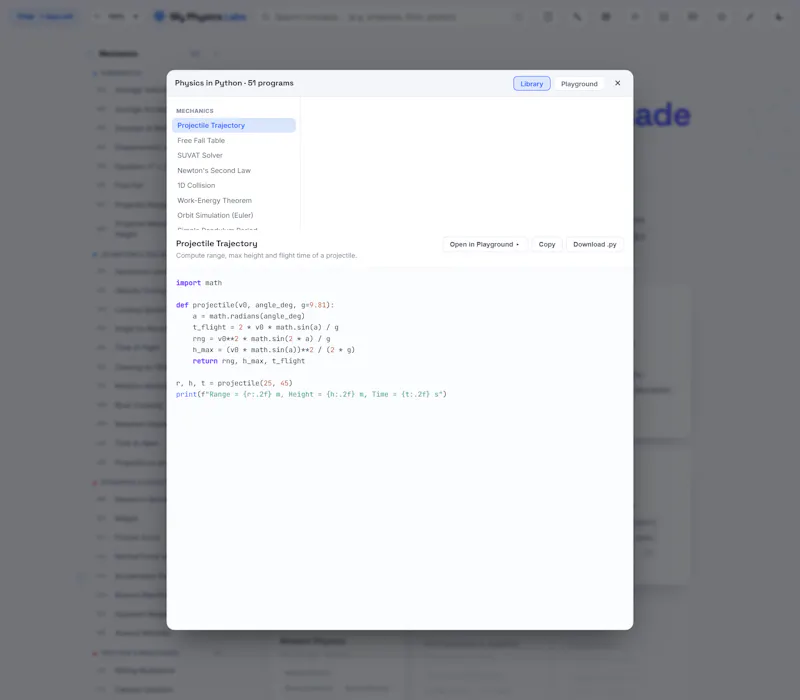
Task: Click the 'h_max' calculation code line
Action: click(273, 350)
